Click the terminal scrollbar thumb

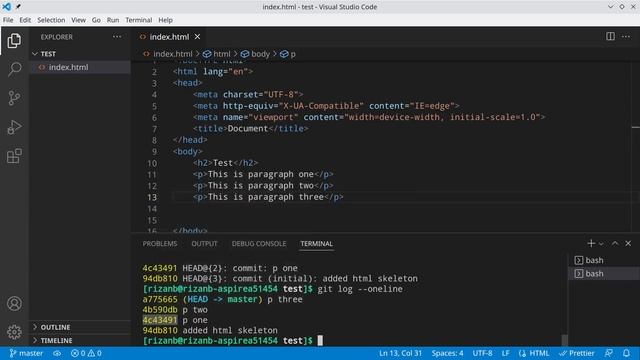[564, 340]
